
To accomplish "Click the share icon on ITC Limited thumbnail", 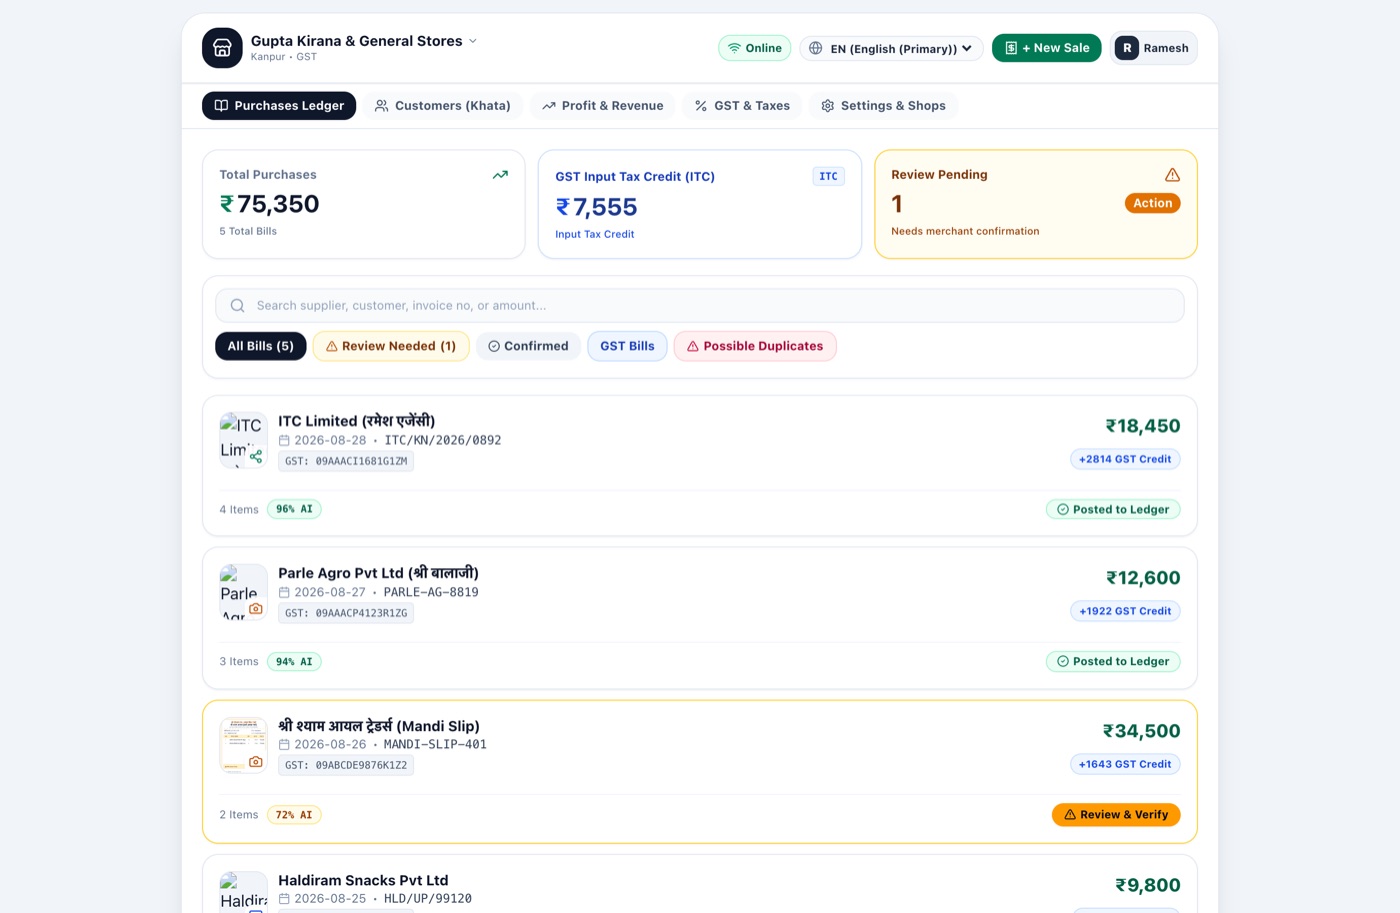I will (256, 457).
